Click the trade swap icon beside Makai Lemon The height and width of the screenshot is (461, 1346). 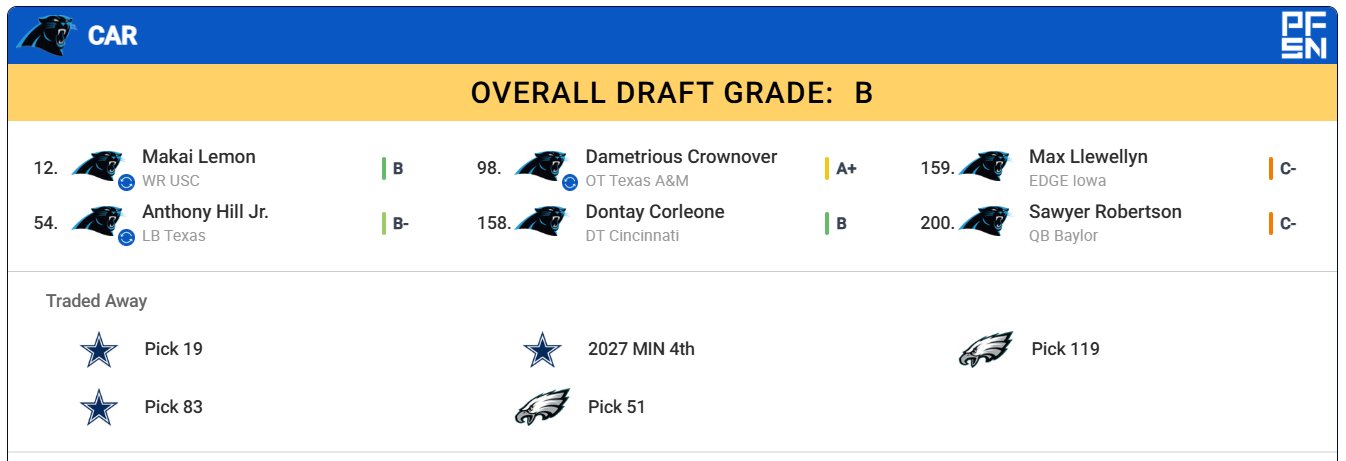pos(126,182)
